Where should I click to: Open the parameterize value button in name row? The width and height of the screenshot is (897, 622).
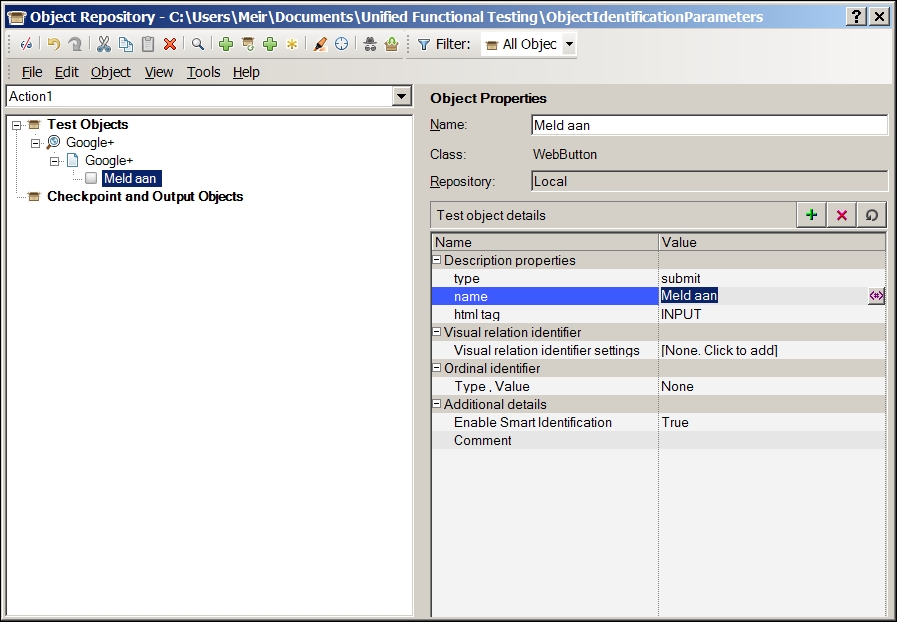(x=876, y=296)
